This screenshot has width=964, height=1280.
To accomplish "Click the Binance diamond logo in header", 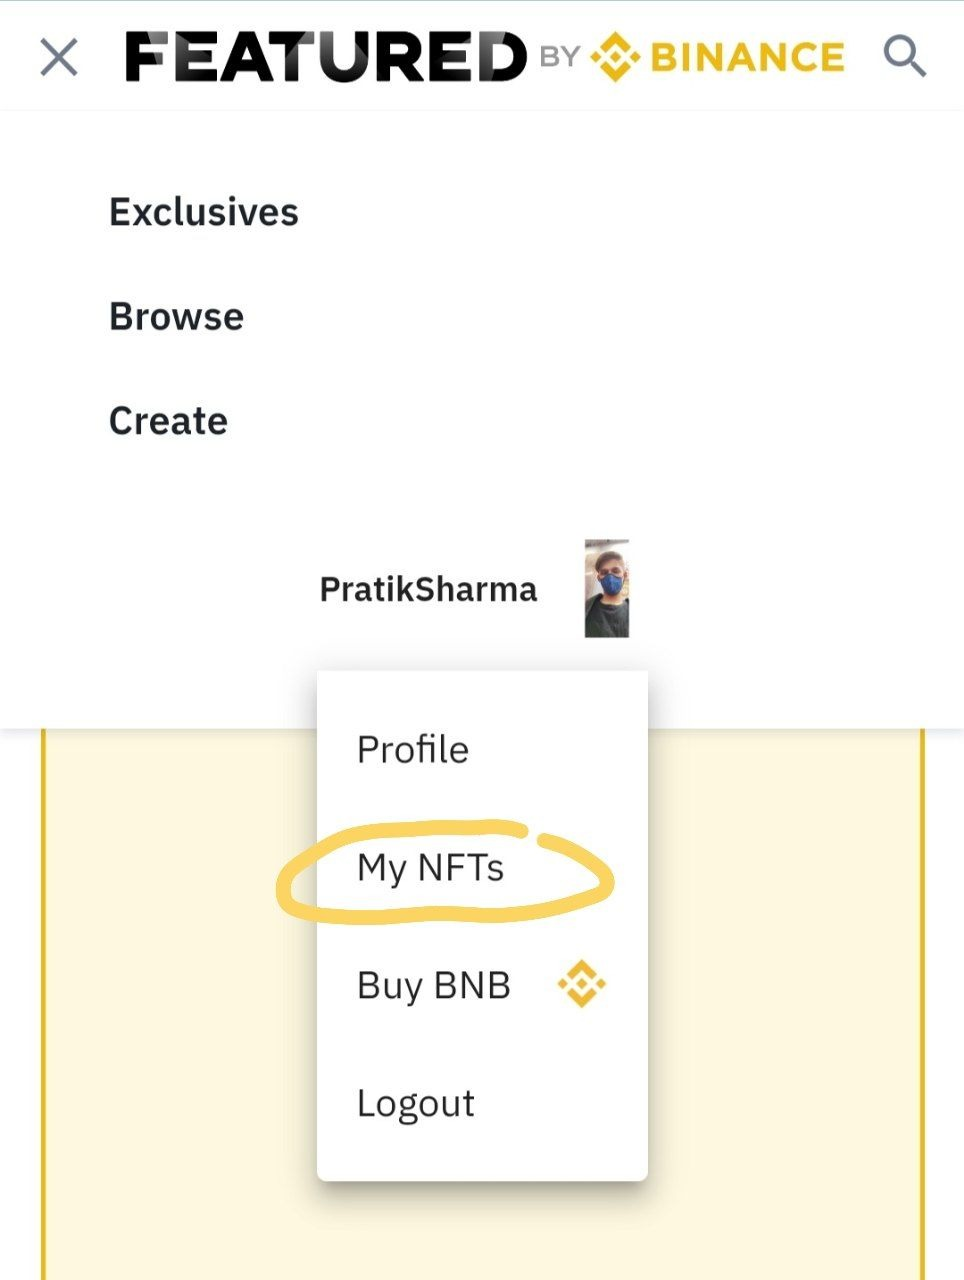I will point(614,57).
